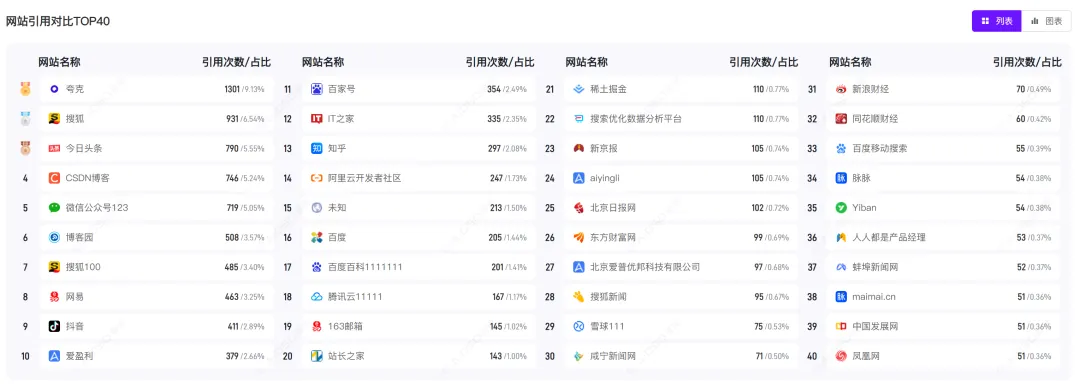Click the 百度百科1111111 paw icon
This screenshot has height=387, width=1080.
click(x=317, y=266)
